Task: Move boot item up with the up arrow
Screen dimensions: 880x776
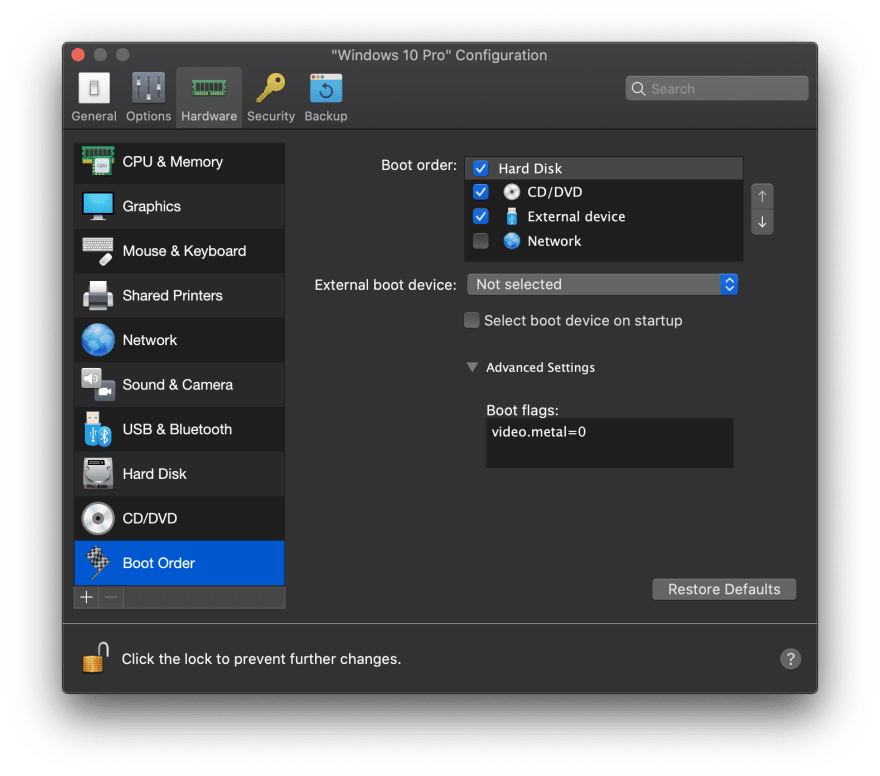Action: (x=762, y=196)
